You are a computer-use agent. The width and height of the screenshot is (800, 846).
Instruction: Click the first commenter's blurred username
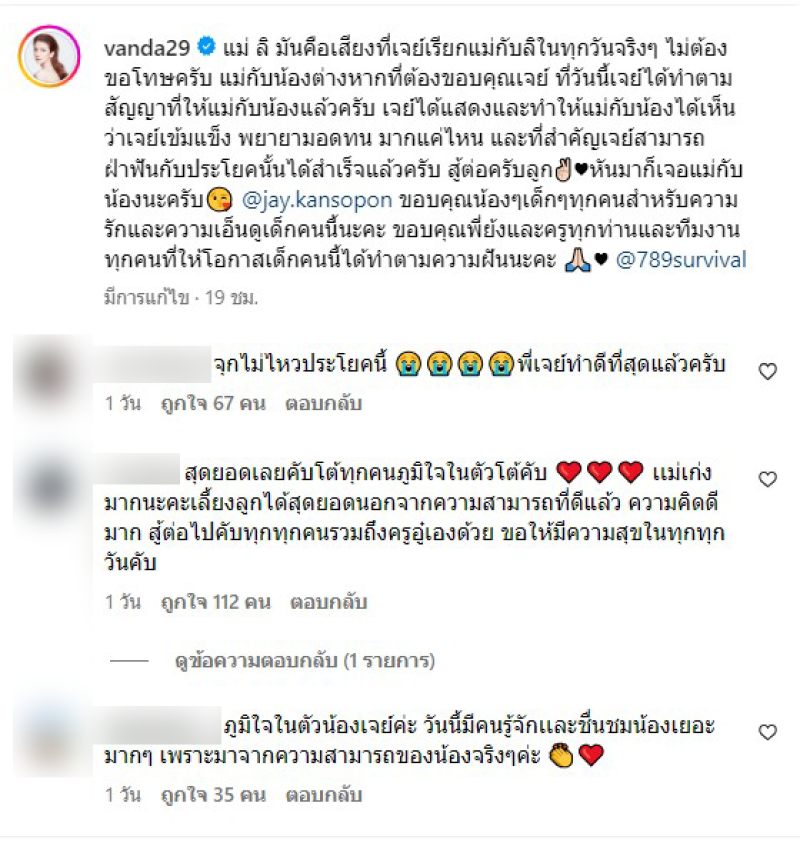point(152,364)
